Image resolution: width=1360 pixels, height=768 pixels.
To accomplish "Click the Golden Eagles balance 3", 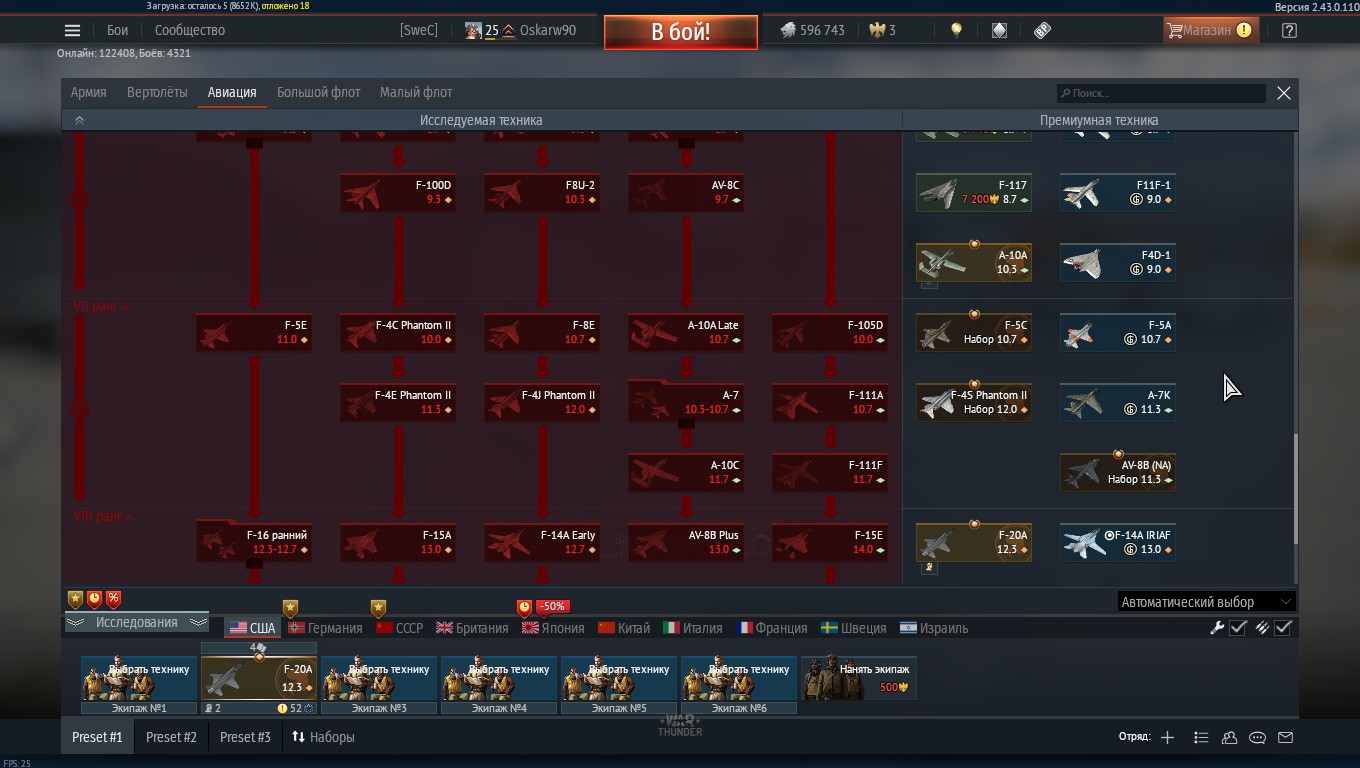I will click(882, 30).
